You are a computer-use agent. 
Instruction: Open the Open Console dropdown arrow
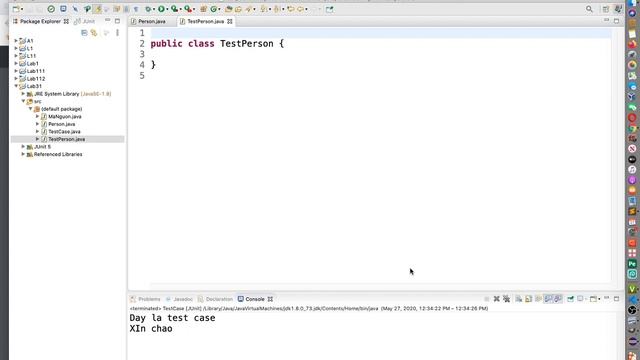click(x=599, y=299)
